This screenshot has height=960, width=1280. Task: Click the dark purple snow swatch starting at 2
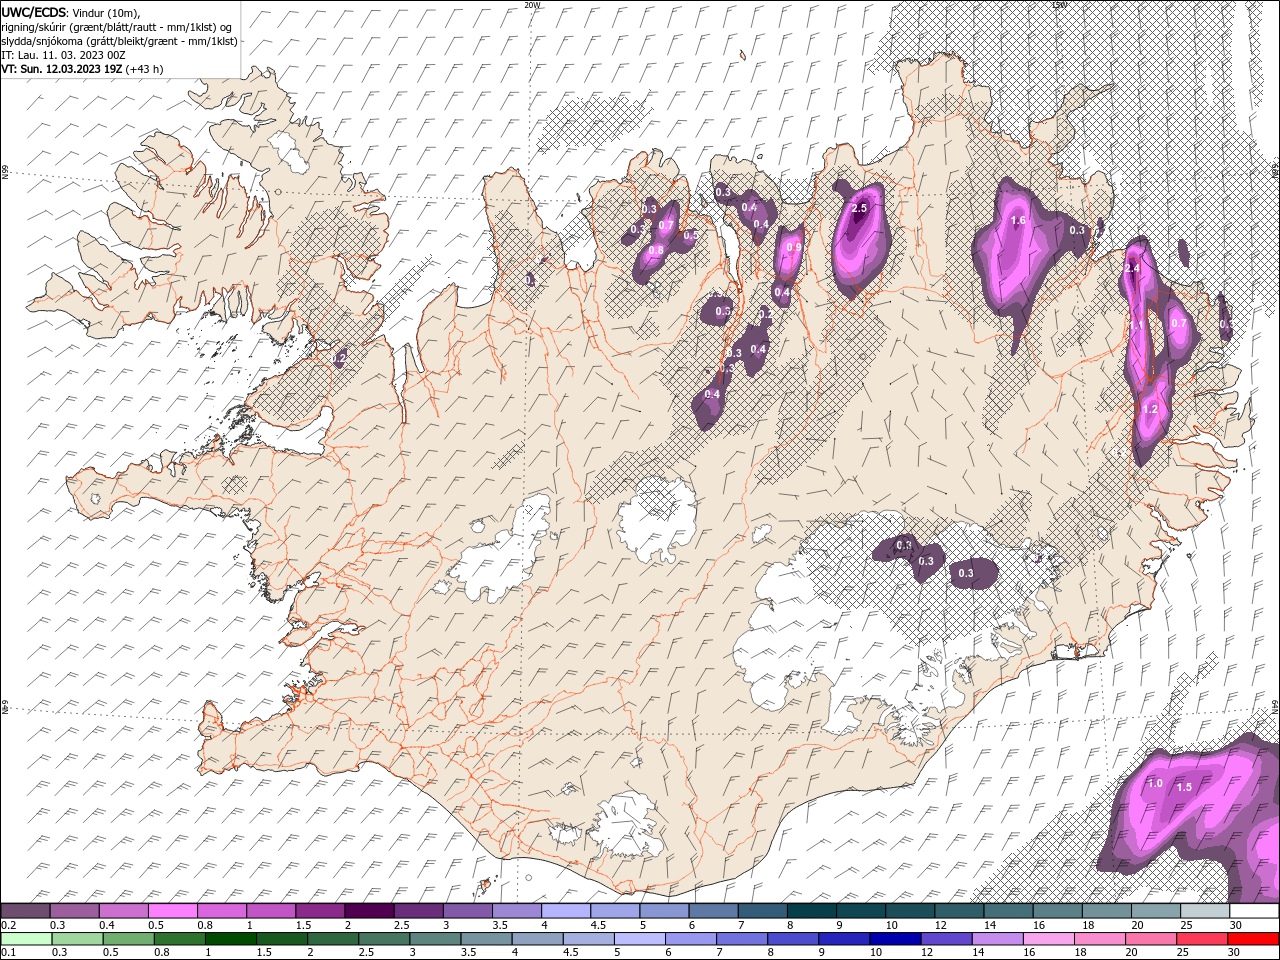coord(369,911)
